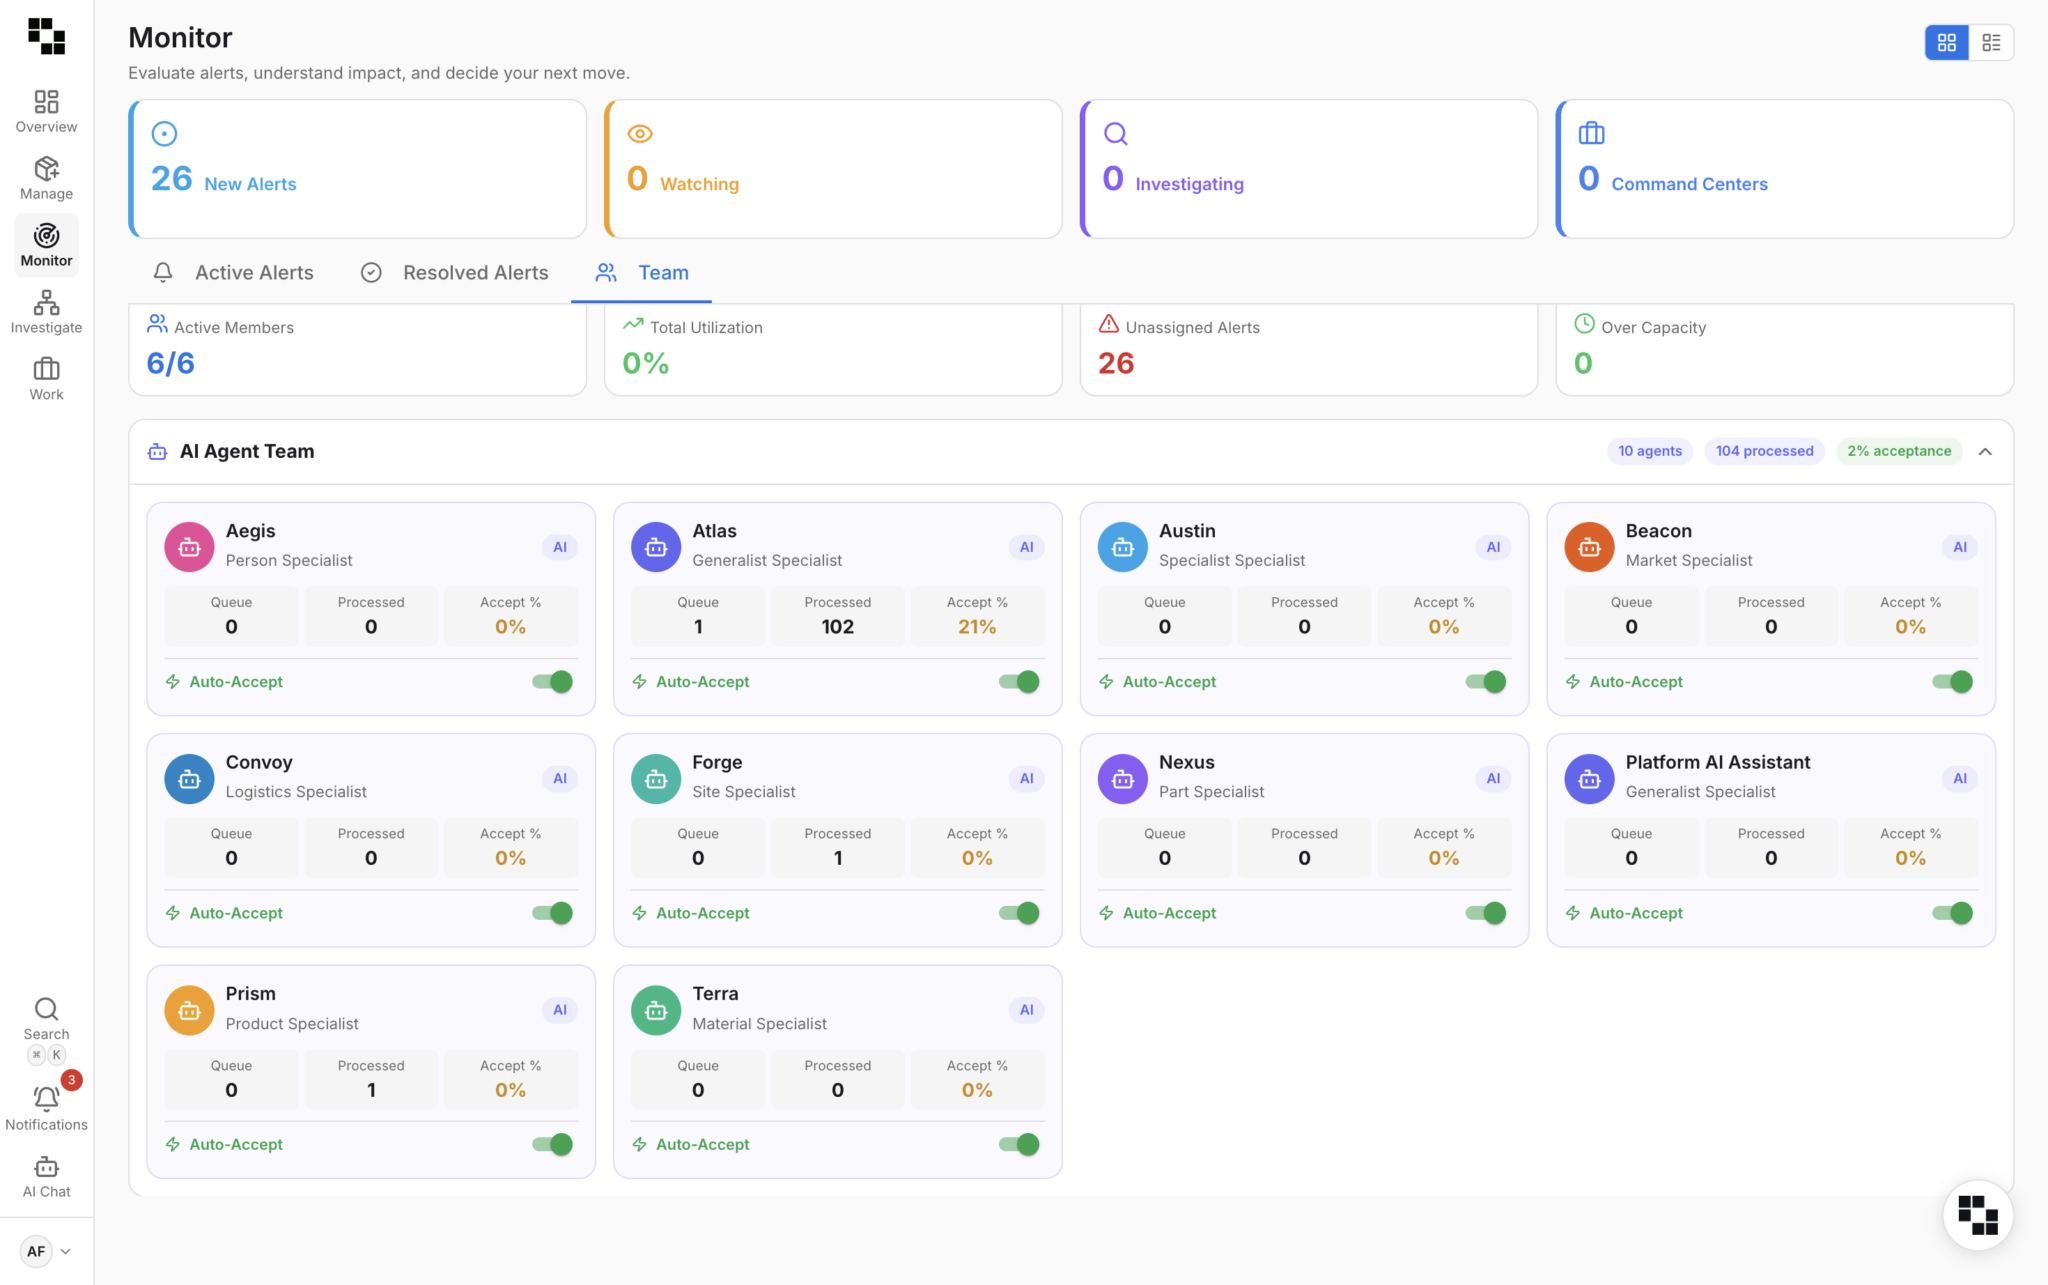Open the Watching alerts card
The width and height of the screenshot is (2048, 1285).
(x=833, y=168)
